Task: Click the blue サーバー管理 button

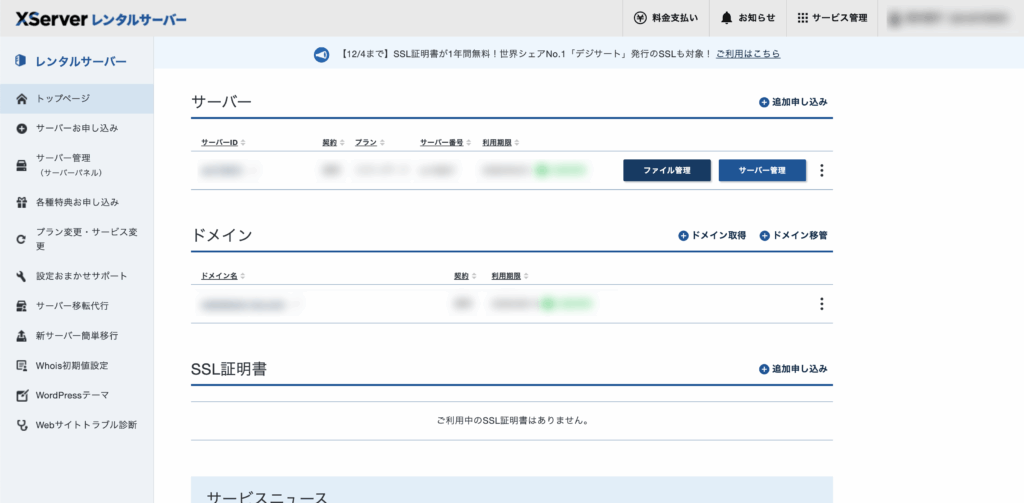Action: point(762,171)
